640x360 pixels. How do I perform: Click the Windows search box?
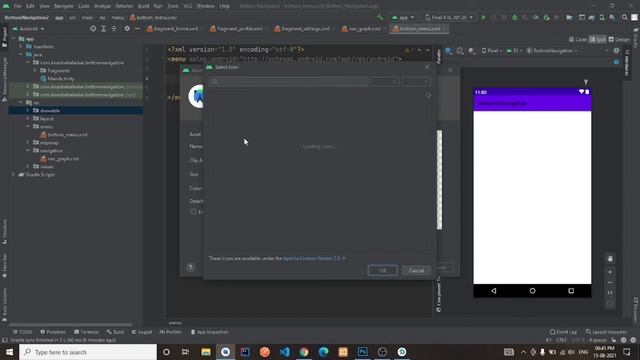coord(88,352)
